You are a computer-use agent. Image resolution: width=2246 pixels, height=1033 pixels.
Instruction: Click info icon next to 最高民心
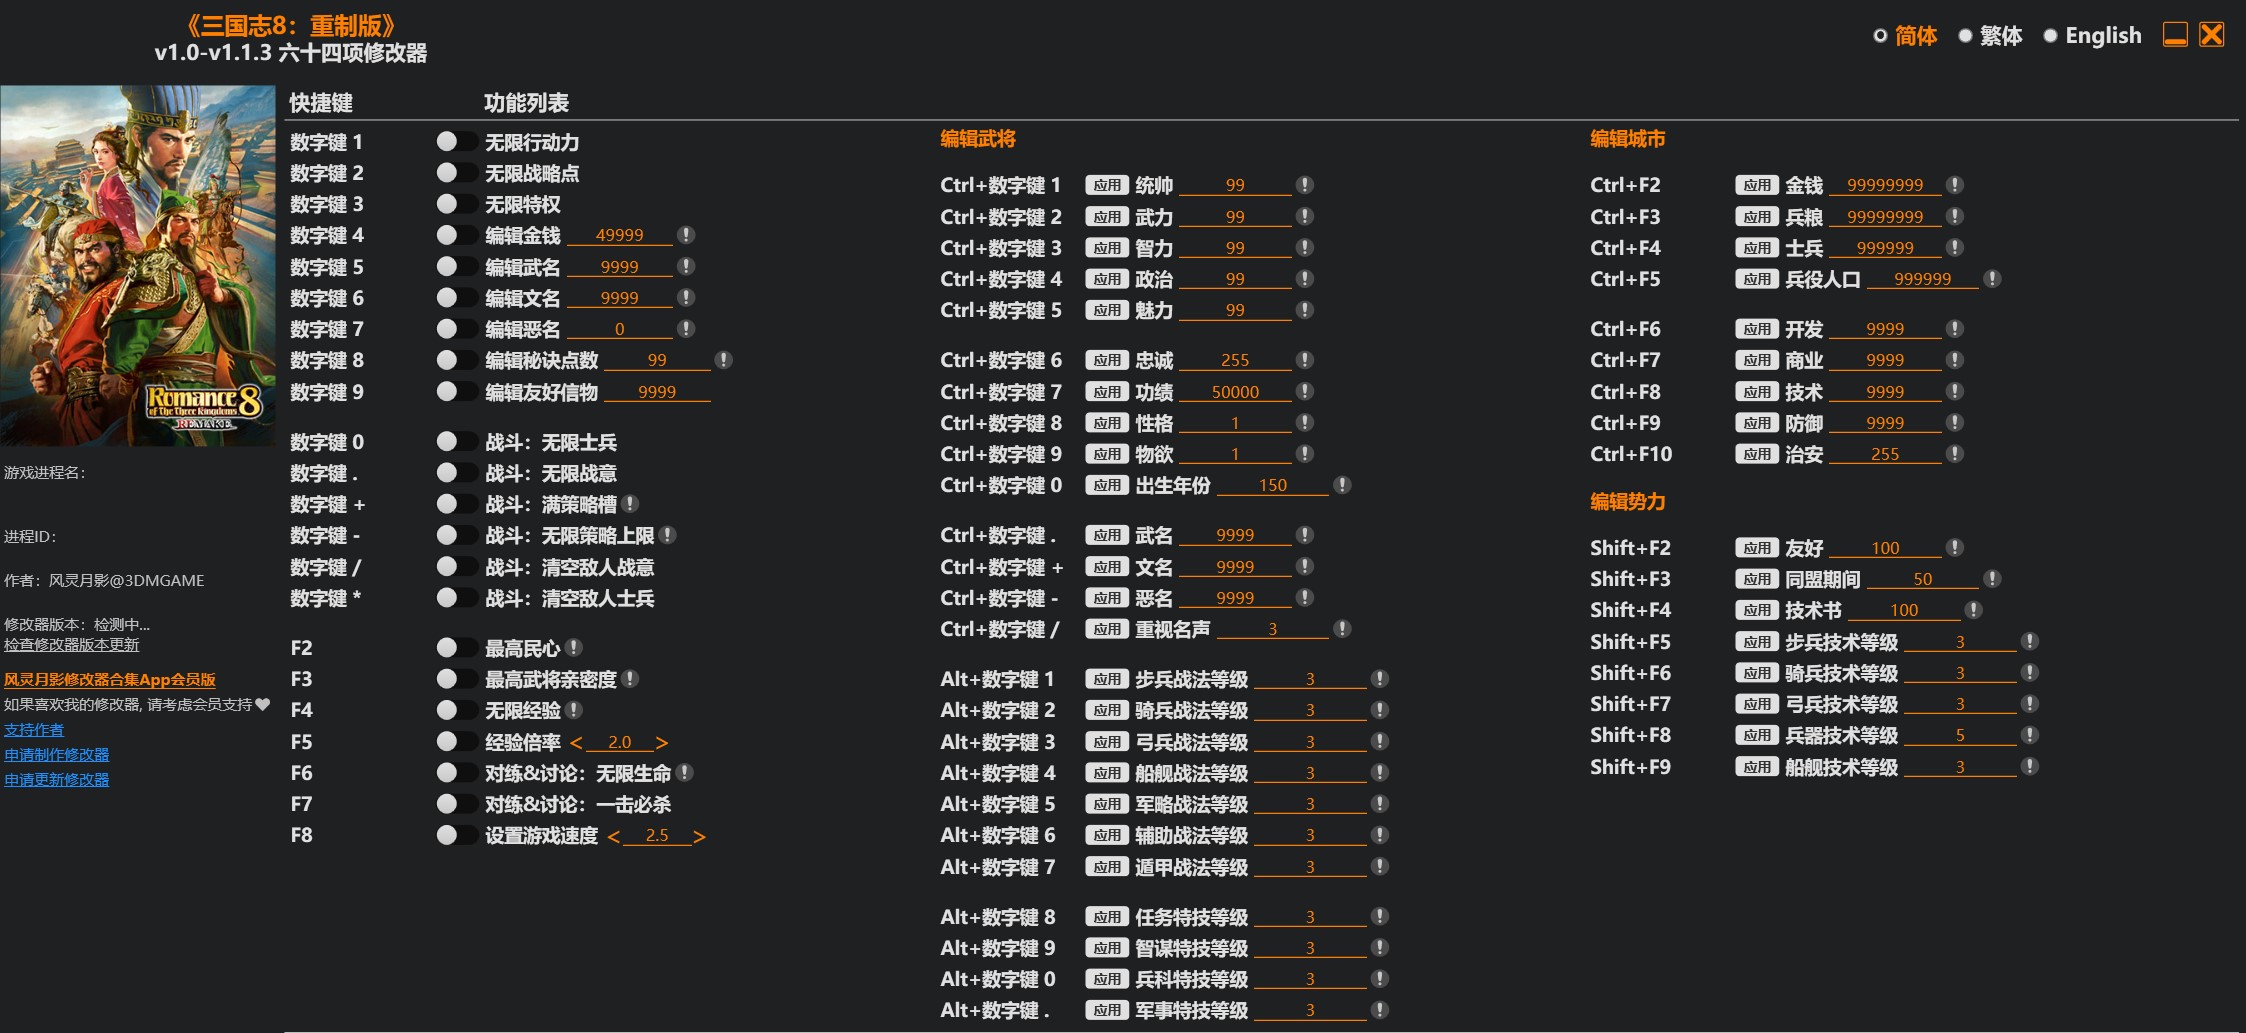pos(574,648)
